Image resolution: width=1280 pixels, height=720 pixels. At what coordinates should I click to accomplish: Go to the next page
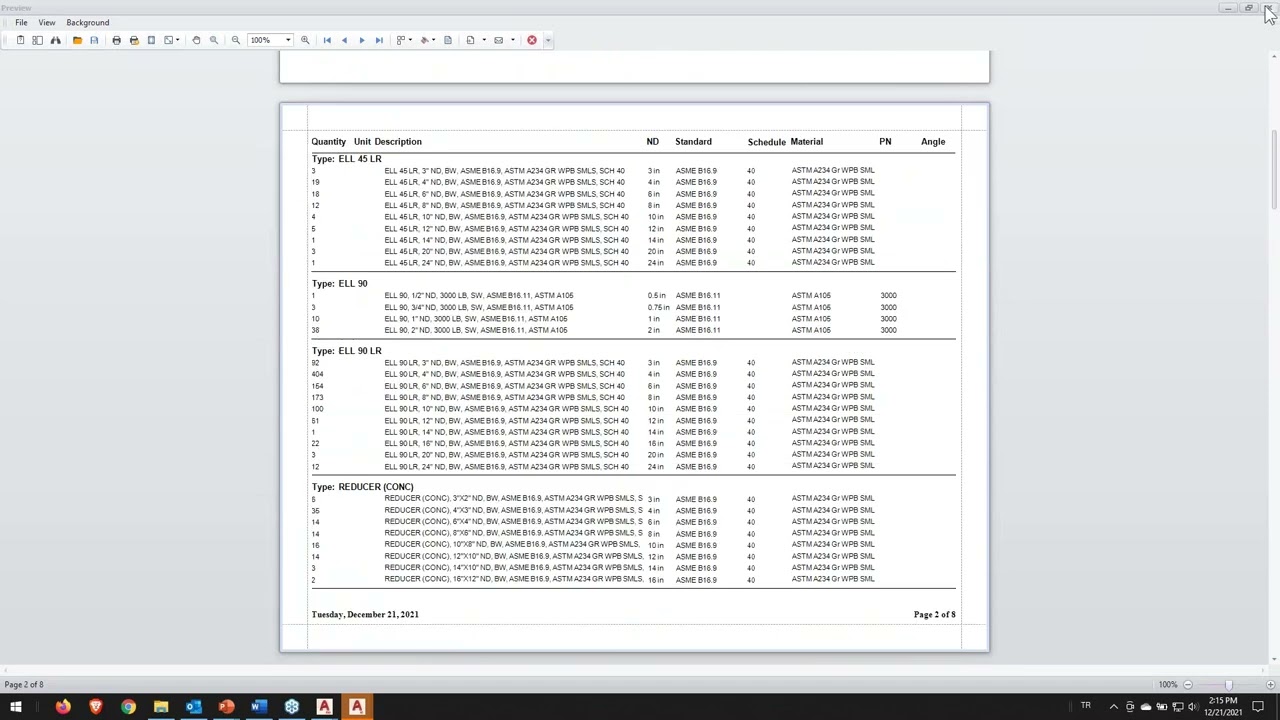(x=362, y=40)
